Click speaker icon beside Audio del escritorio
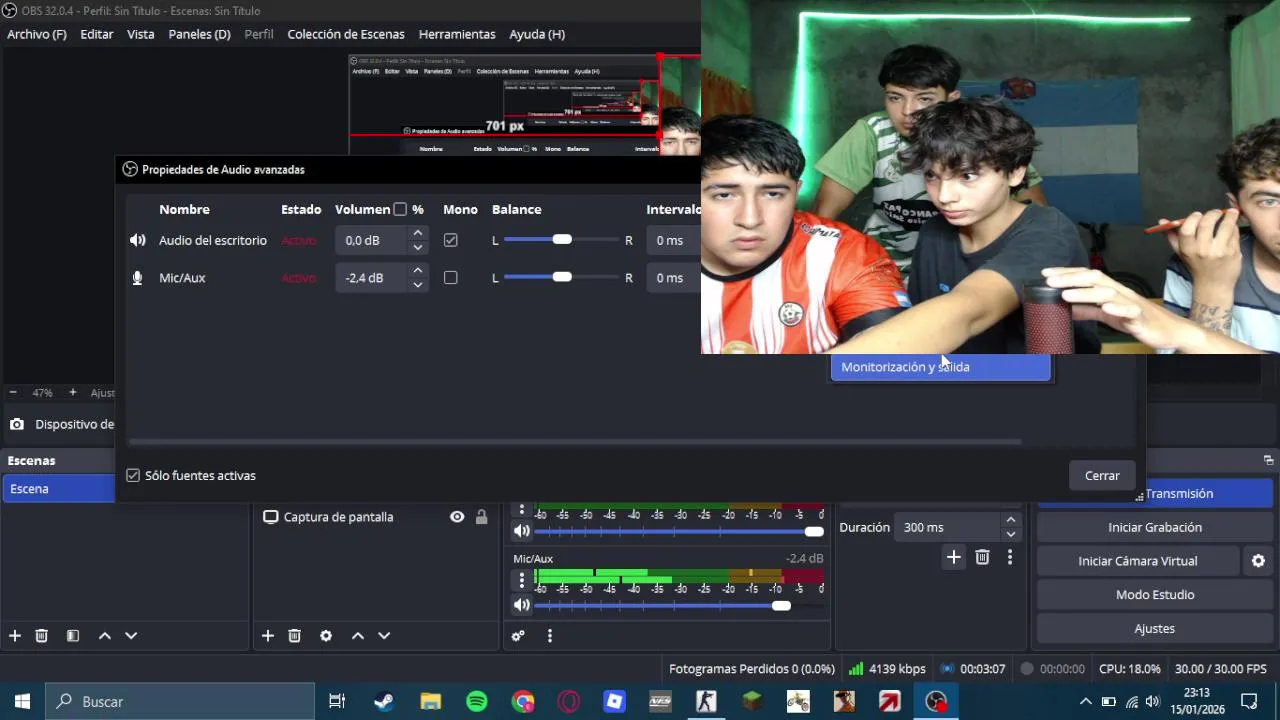1280x720 pixels. pyautogui.click(x=137, y=240)
